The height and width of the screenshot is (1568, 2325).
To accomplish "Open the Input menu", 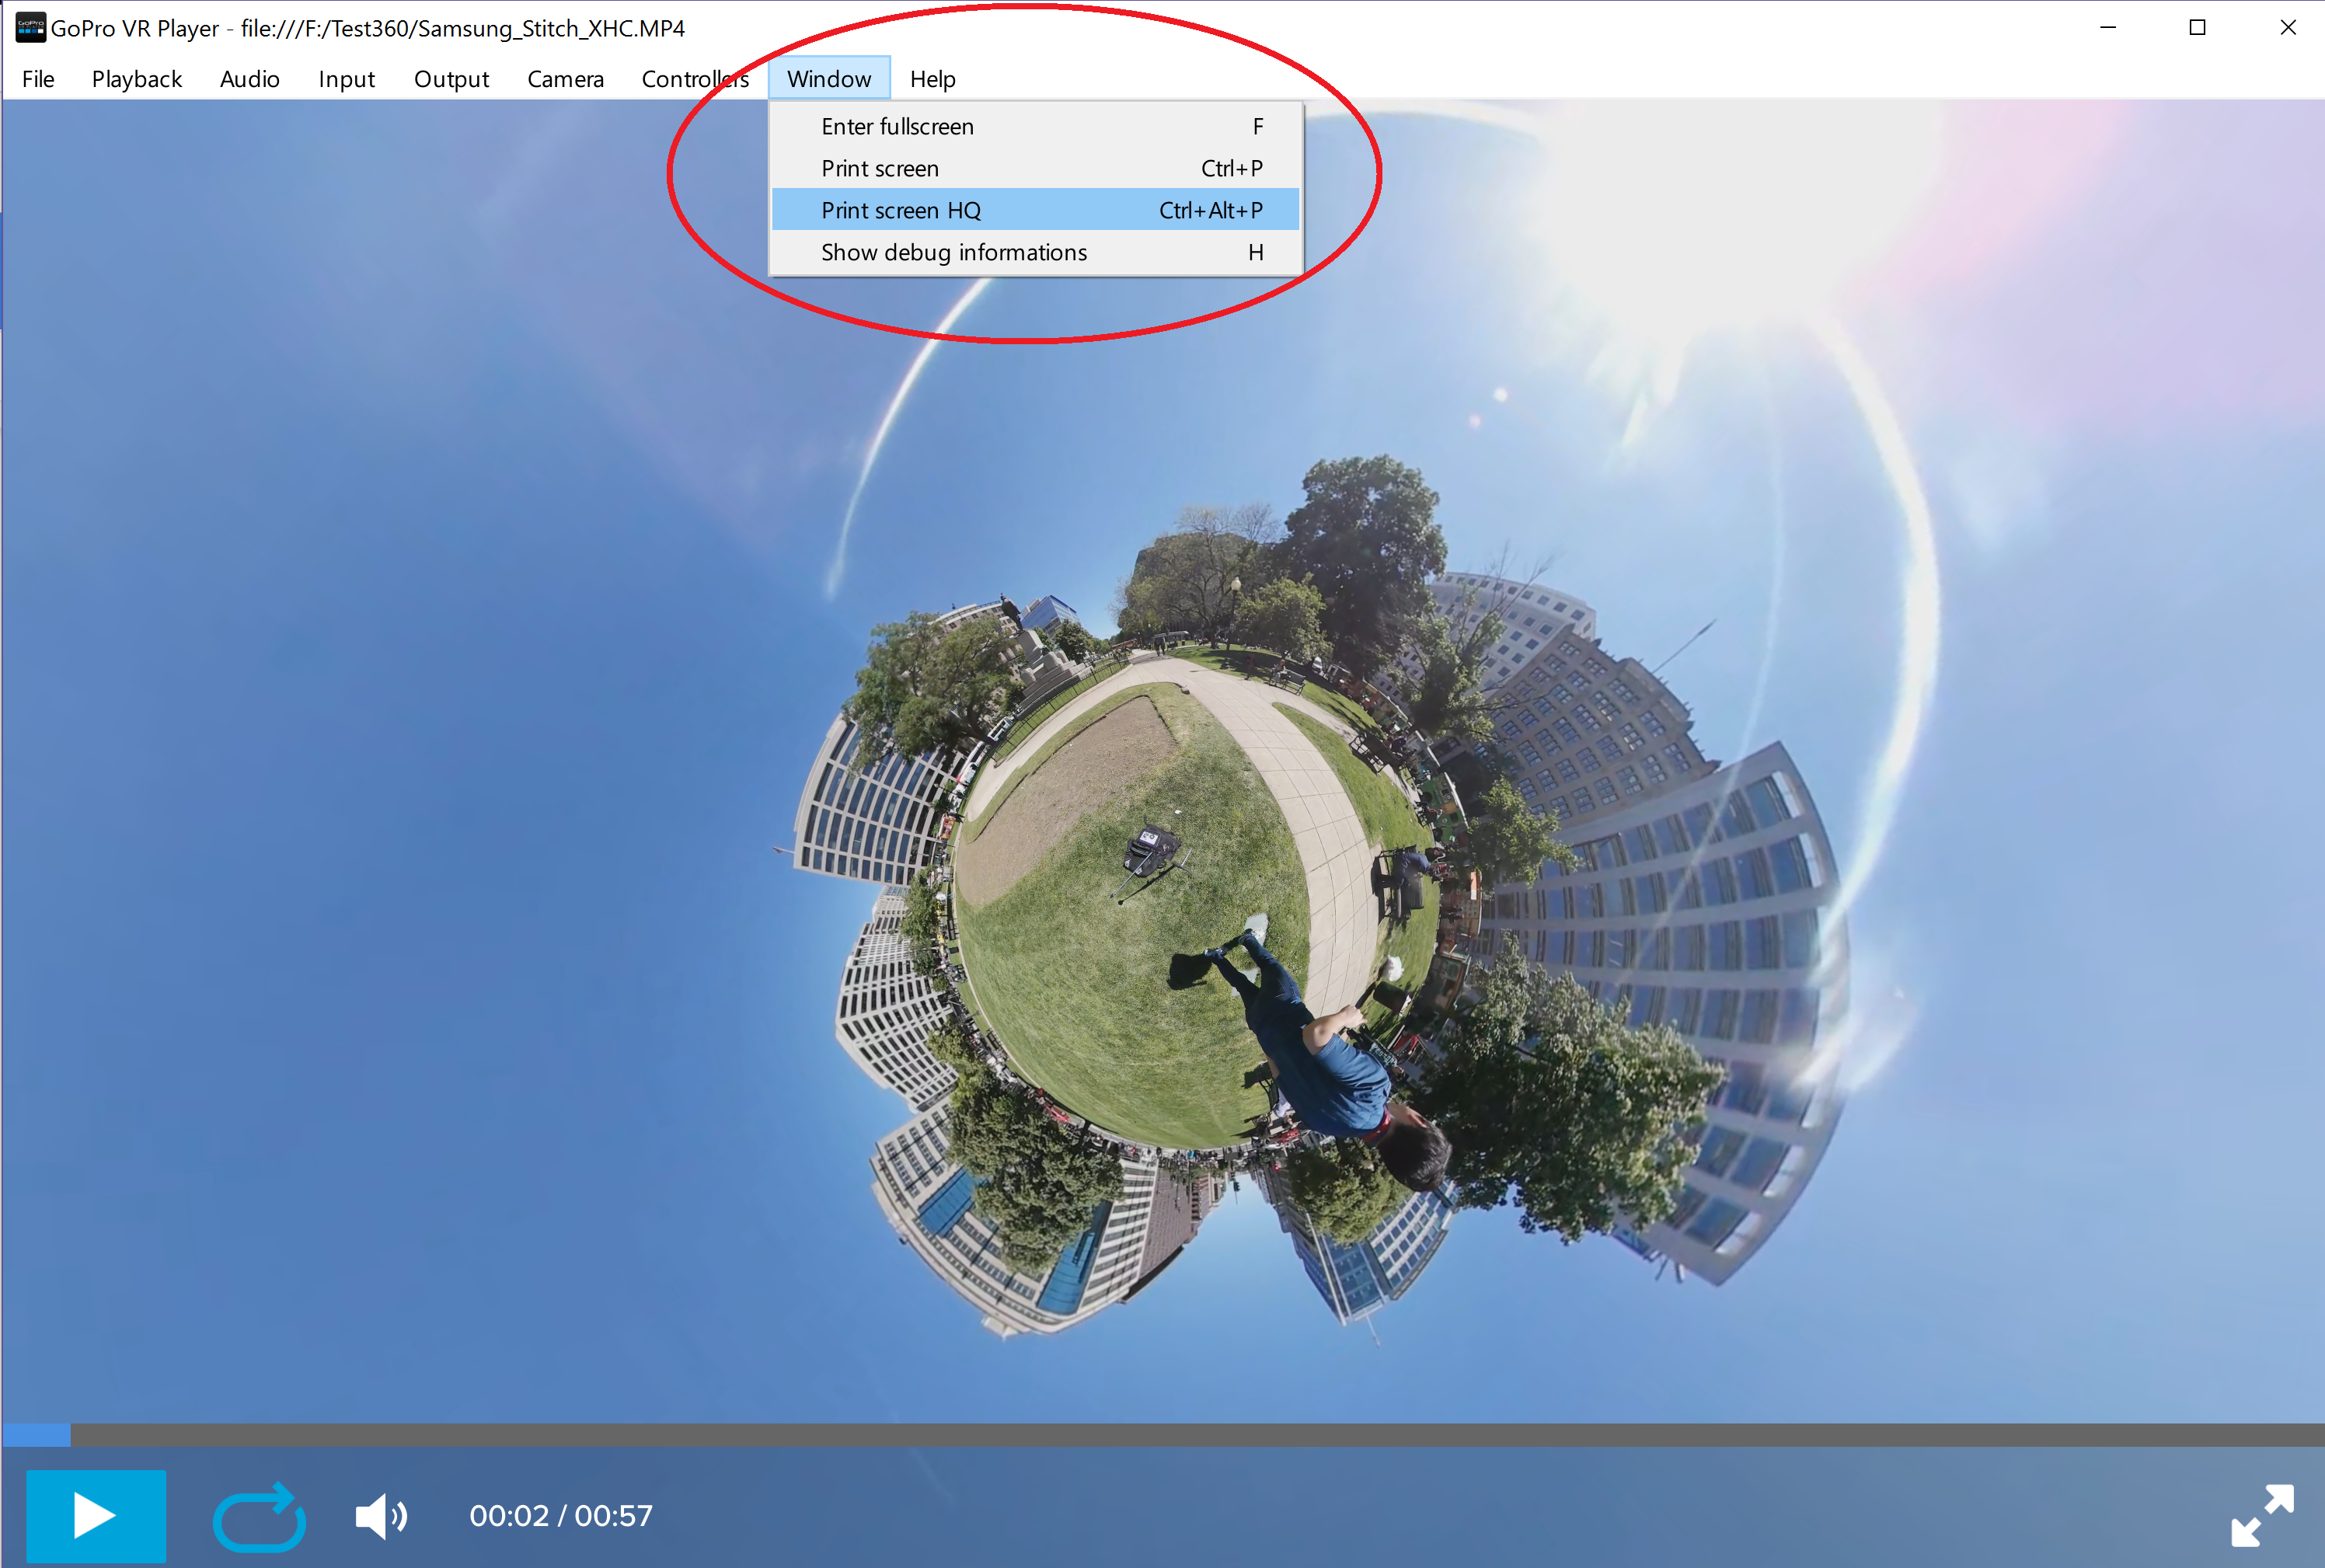I will 346,79.
